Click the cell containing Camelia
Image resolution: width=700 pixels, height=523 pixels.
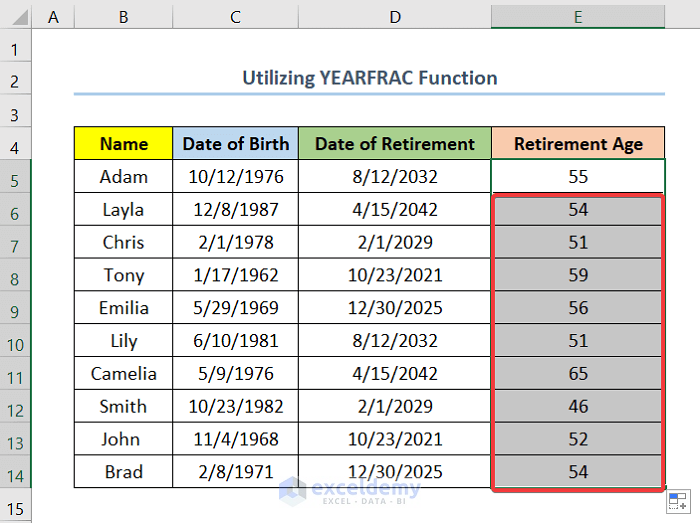[123, 374]
